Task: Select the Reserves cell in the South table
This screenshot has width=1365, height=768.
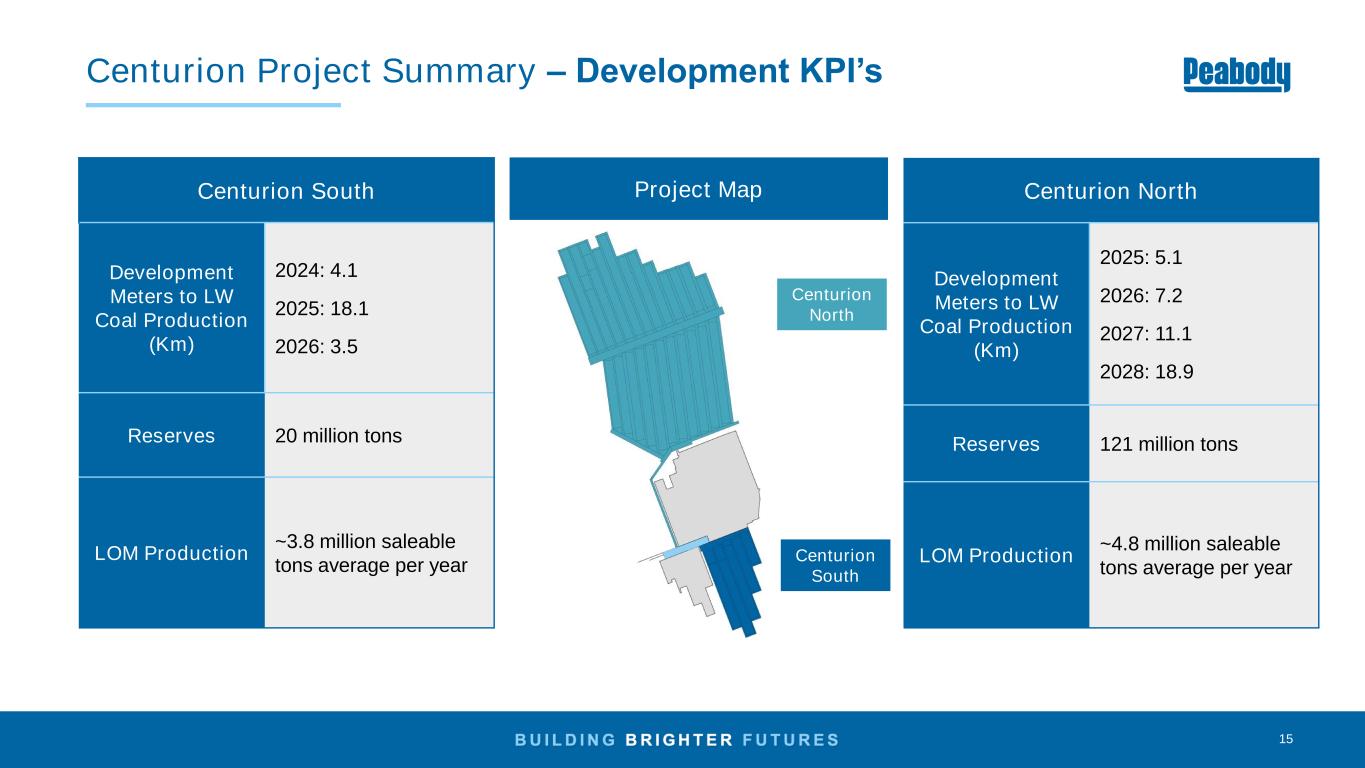Action: pos(171,436)
